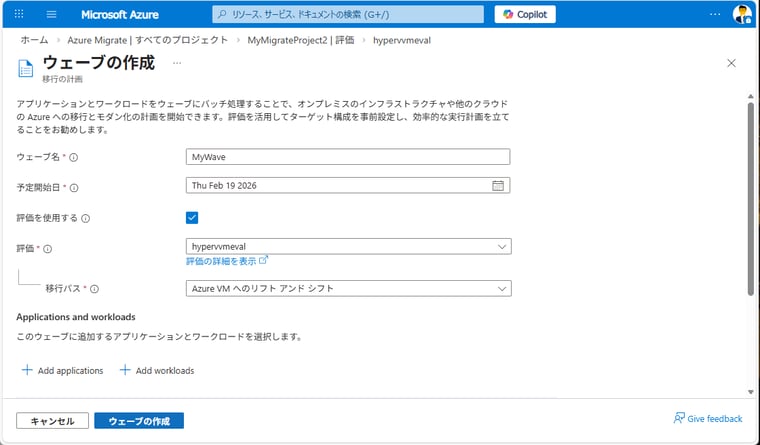The width and height of the screenshot is (760, 445).
Task: Expand the 評価 dropdown showing hypervvmeval
Action: [x=348, y=246]
